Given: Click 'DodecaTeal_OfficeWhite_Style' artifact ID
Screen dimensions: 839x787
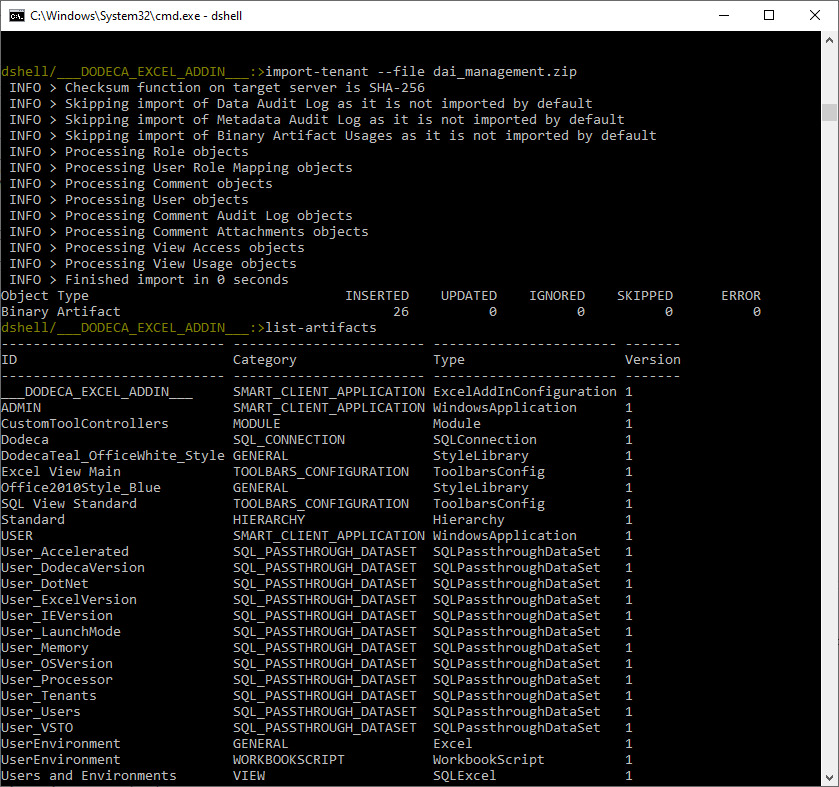Looking at the screenshot, I should (x=113, y=456).
